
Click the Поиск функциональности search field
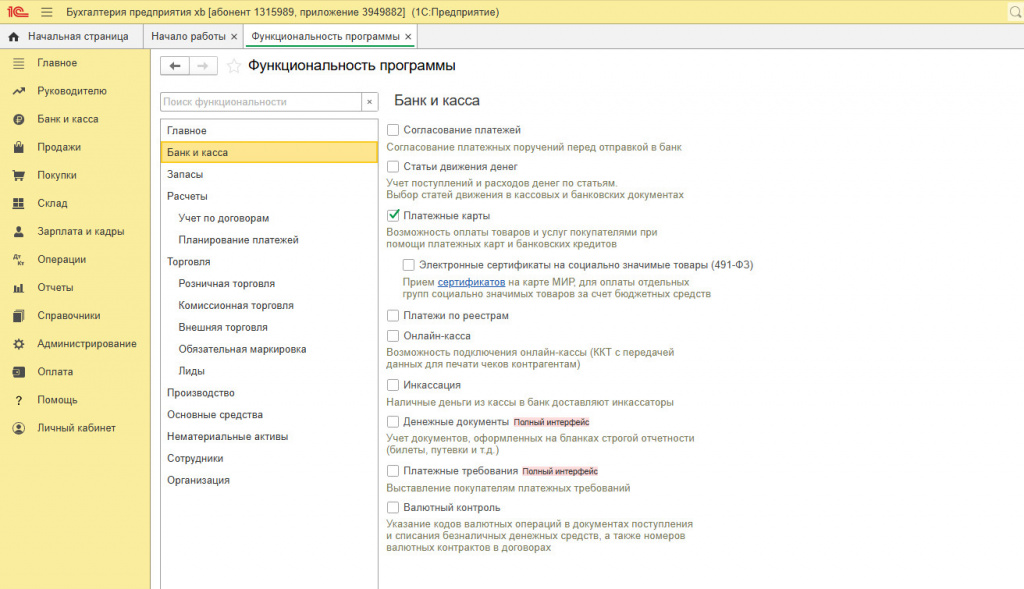coord(260,102)
